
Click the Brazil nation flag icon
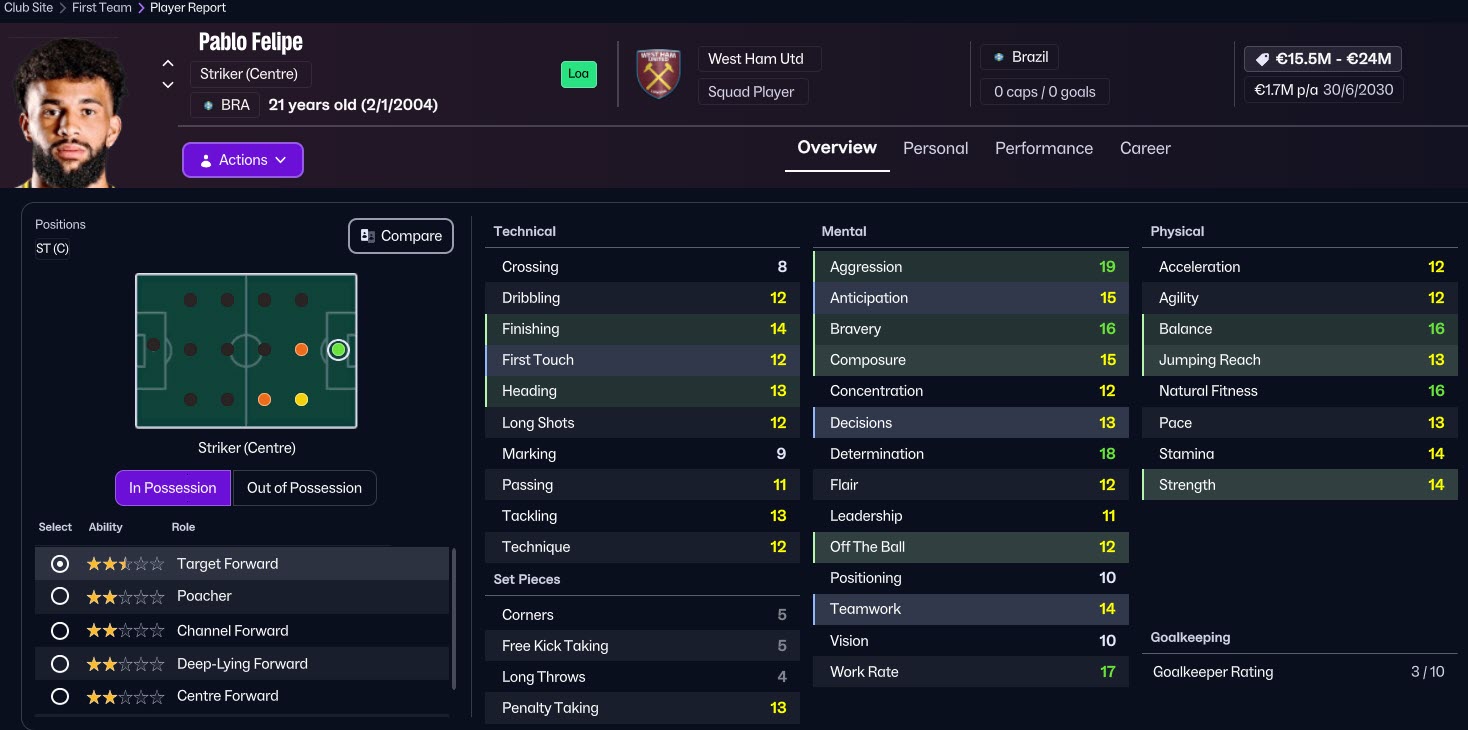pos(997,57)
